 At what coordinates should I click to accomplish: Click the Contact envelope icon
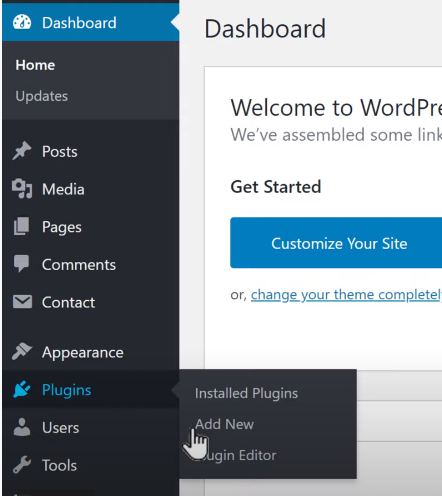[x=22, y=302]
